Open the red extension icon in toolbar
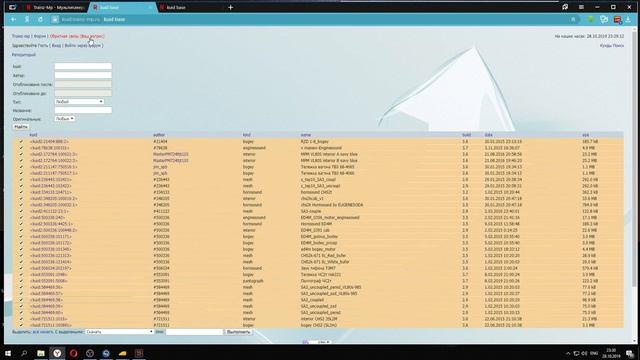This screenshot has height=360, width=640. pyautogui.click(x=617, y=20)
